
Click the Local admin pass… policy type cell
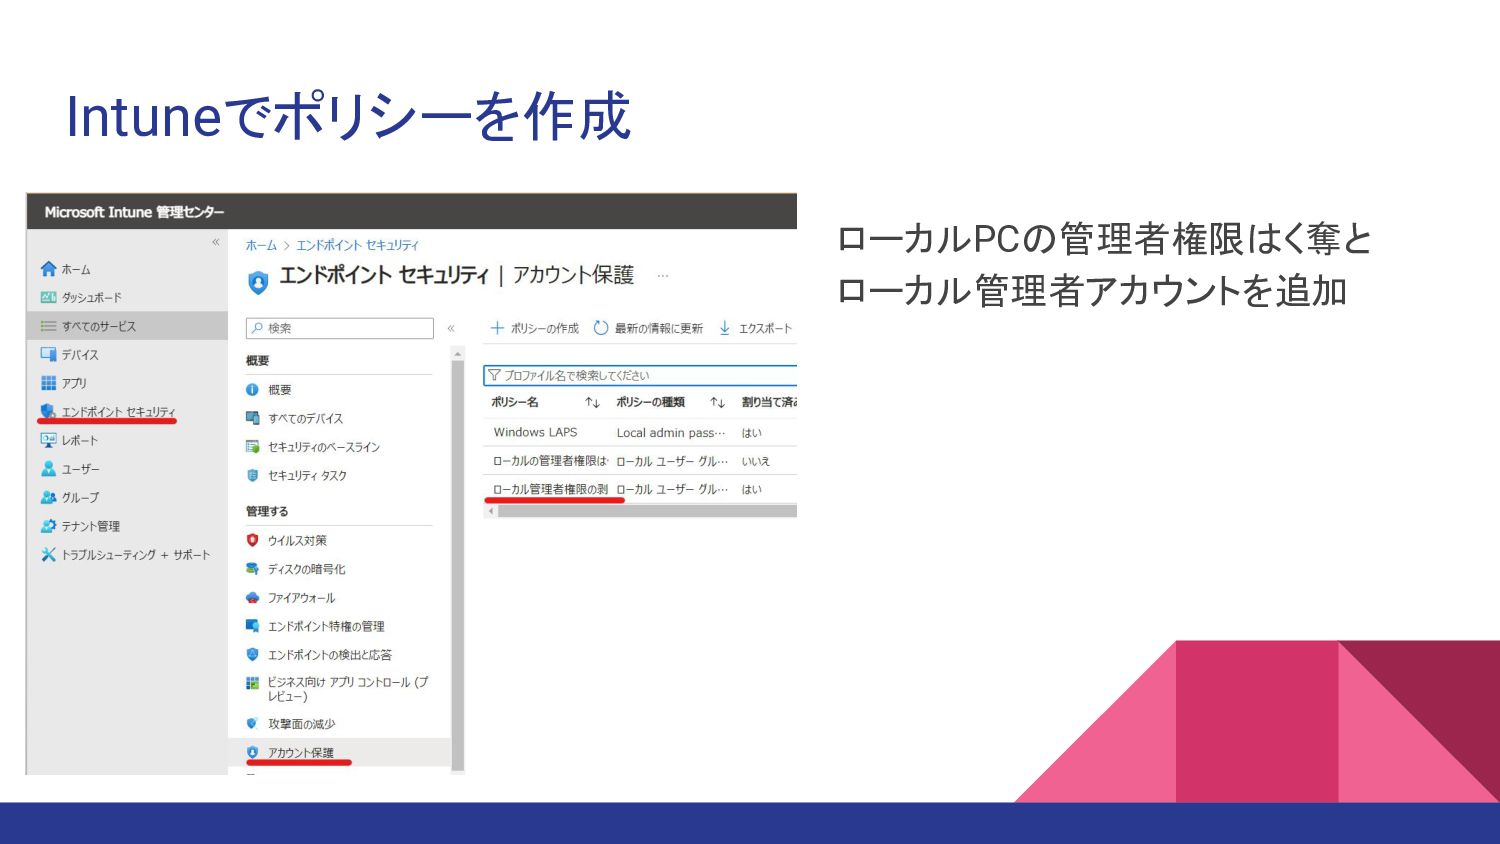(671, 432)
